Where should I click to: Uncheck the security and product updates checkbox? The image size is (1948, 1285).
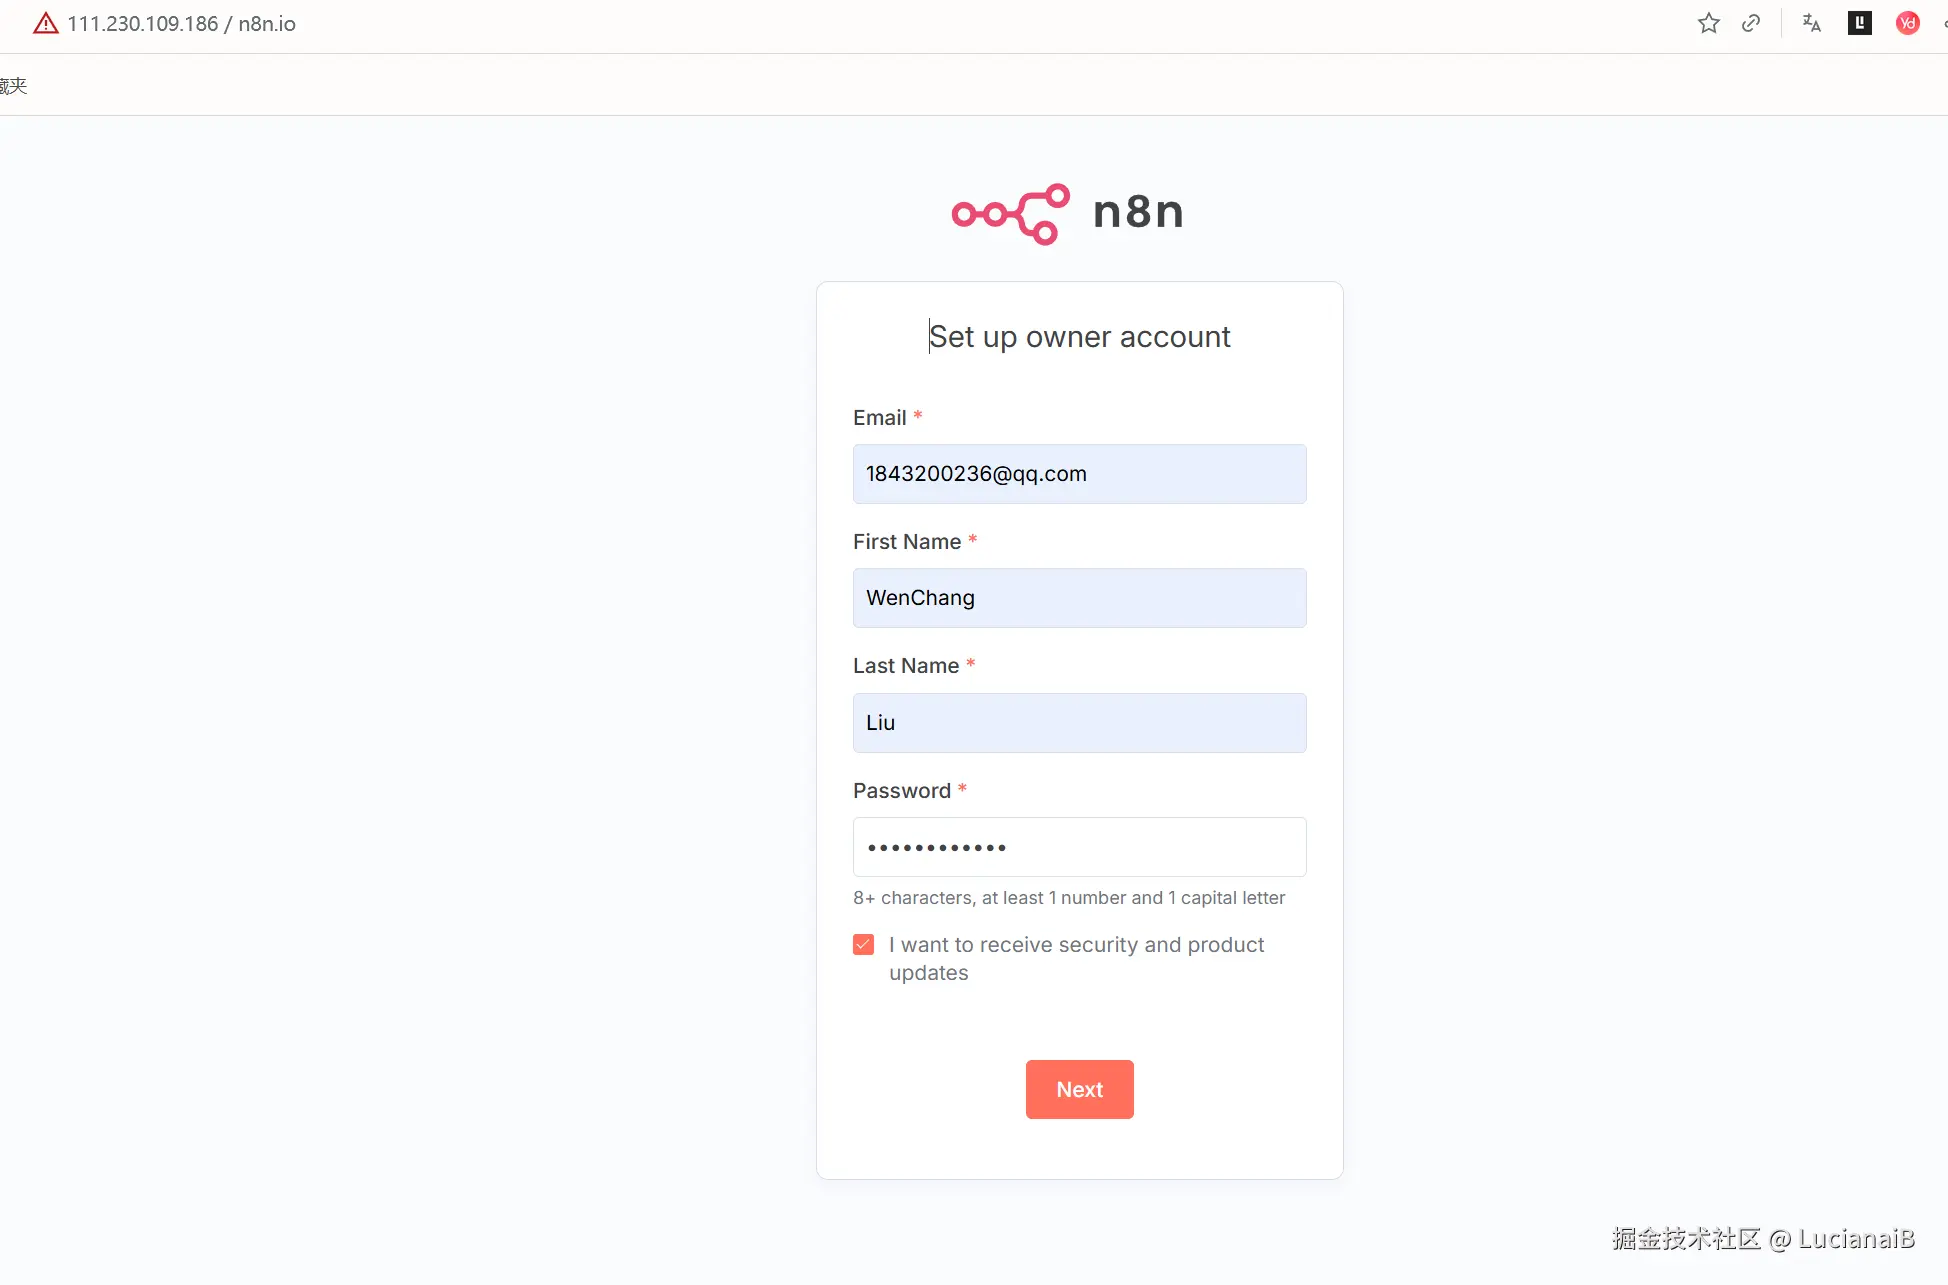tap(864, 945)
